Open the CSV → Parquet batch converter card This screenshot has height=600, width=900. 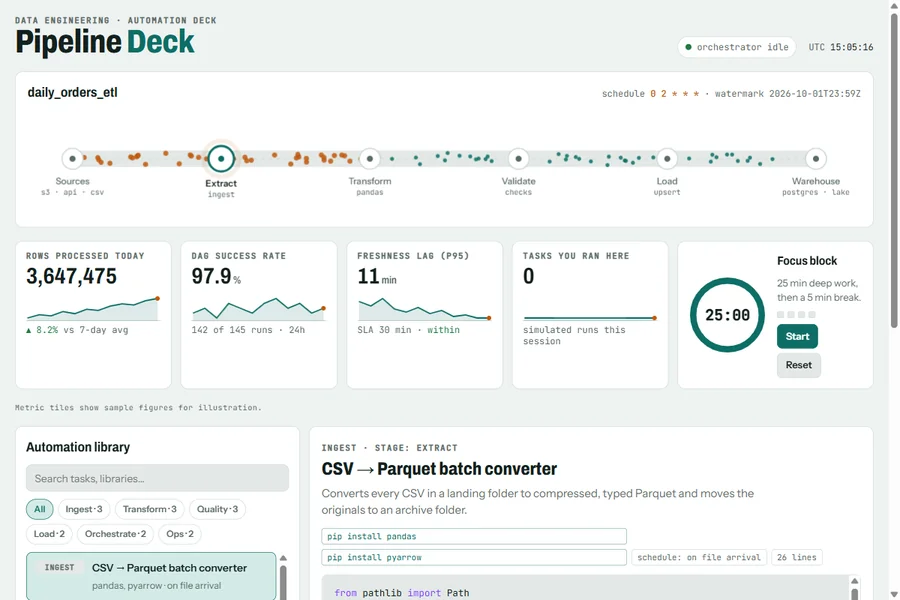pyautogui.click(x=151, y=576)
